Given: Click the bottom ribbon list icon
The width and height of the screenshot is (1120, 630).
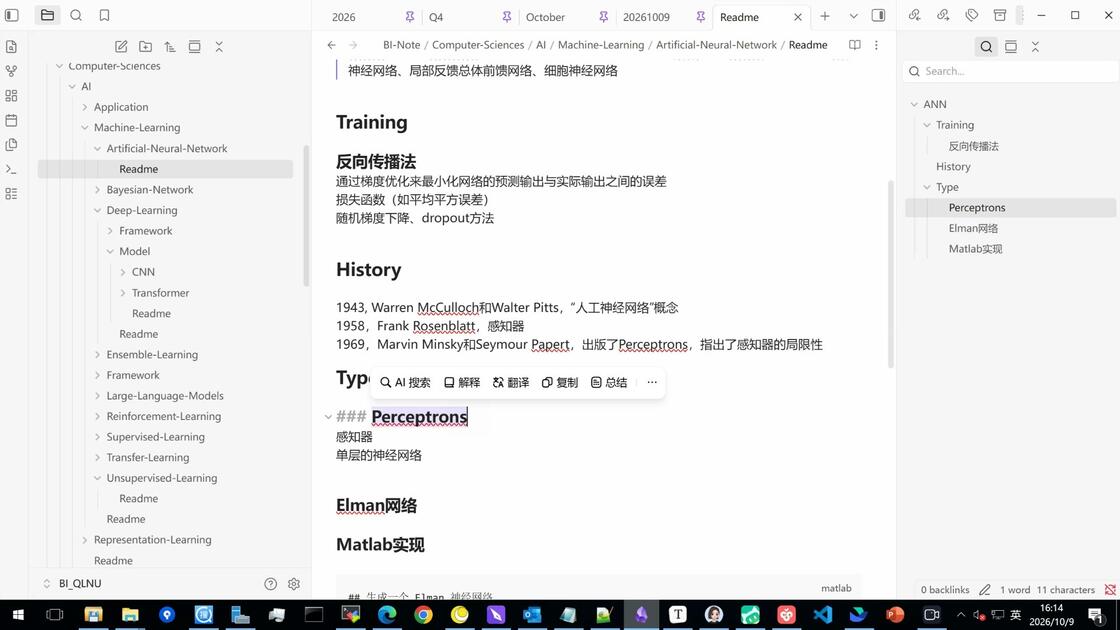Looking at the screenshot, I should coord(11,194).
